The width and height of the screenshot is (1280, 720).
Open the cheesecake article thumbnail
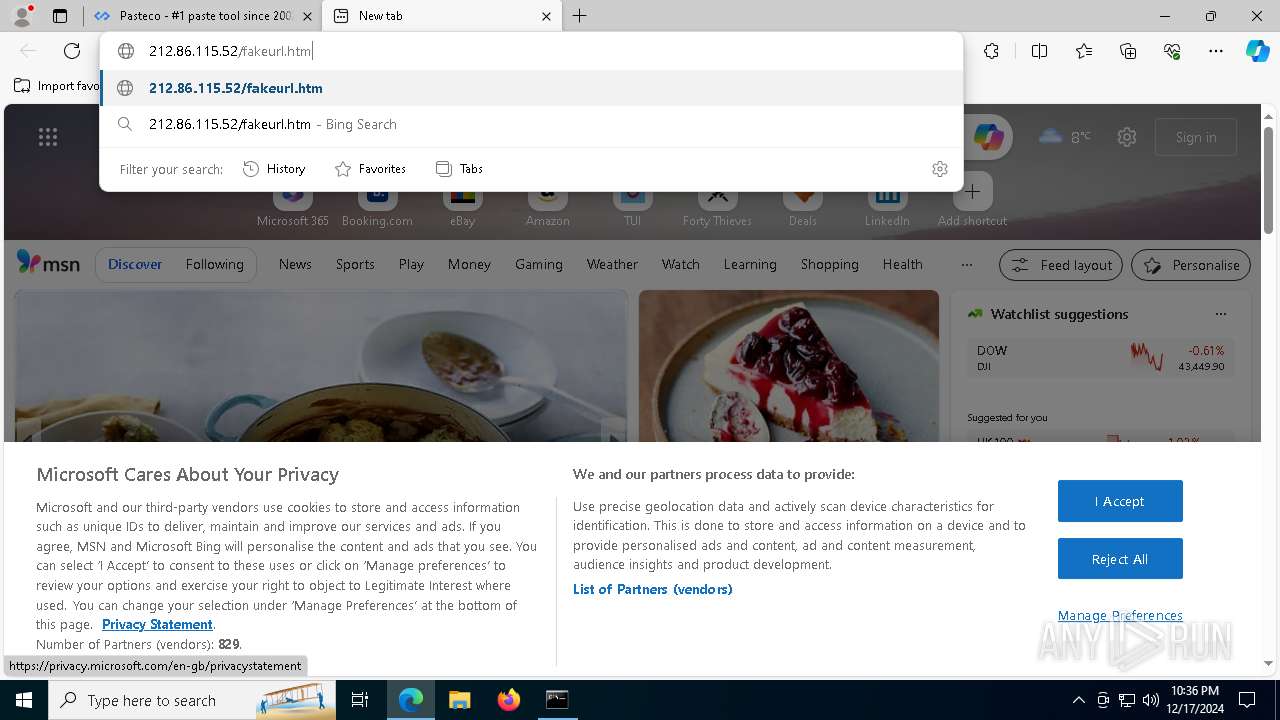tap(789, 366)
